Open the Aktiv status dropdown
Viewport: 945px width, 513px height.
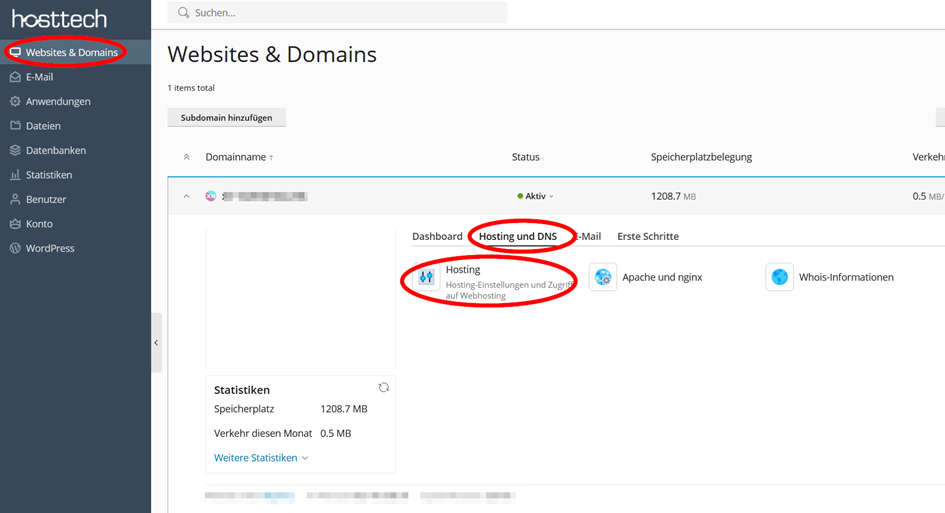tap(535, 196)
